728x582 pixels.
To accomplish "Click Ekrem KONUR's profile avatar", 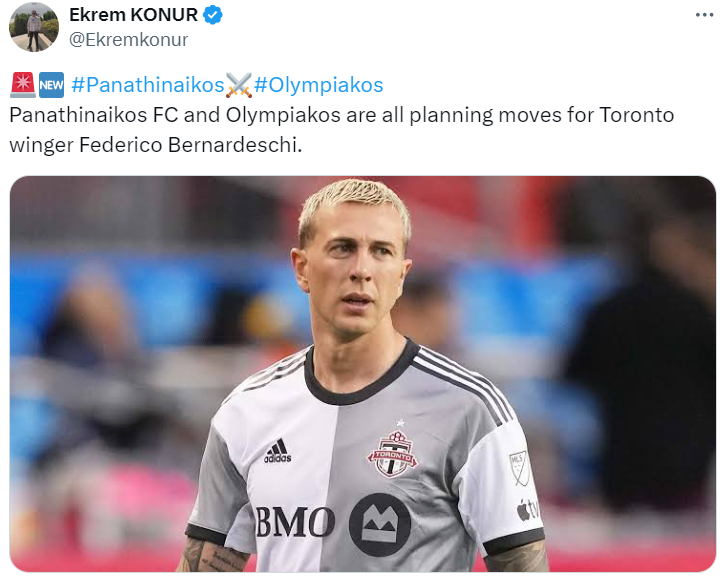I will 34,26.
